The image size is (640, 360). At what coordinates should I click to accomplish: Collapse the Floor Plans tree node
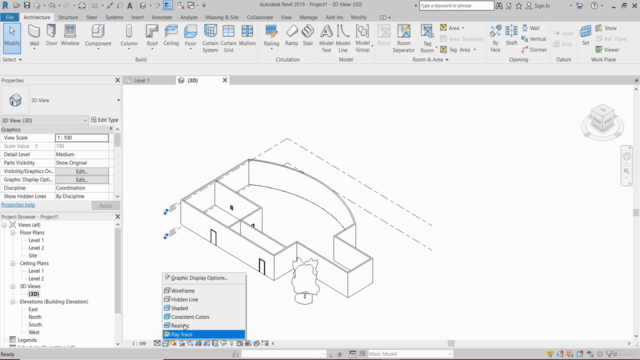tap(13, 233)
